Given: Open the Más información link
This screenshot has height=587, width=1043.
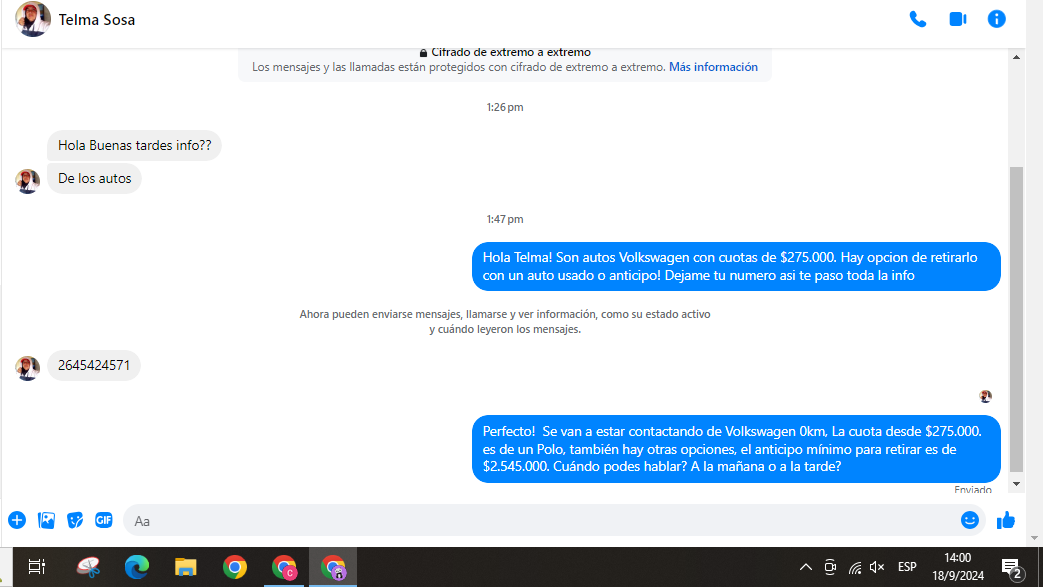Looking at the screenshot, I should click(x=713, y=67).
